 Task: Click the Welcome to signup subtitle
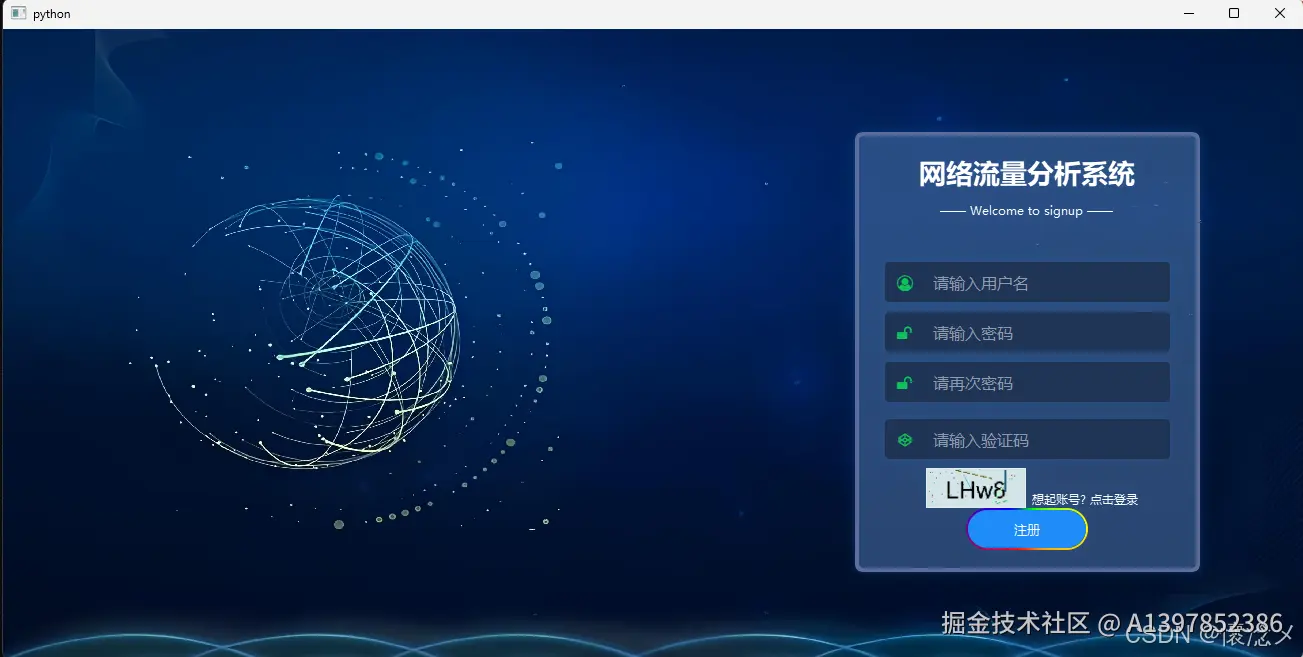(1026, 210)
